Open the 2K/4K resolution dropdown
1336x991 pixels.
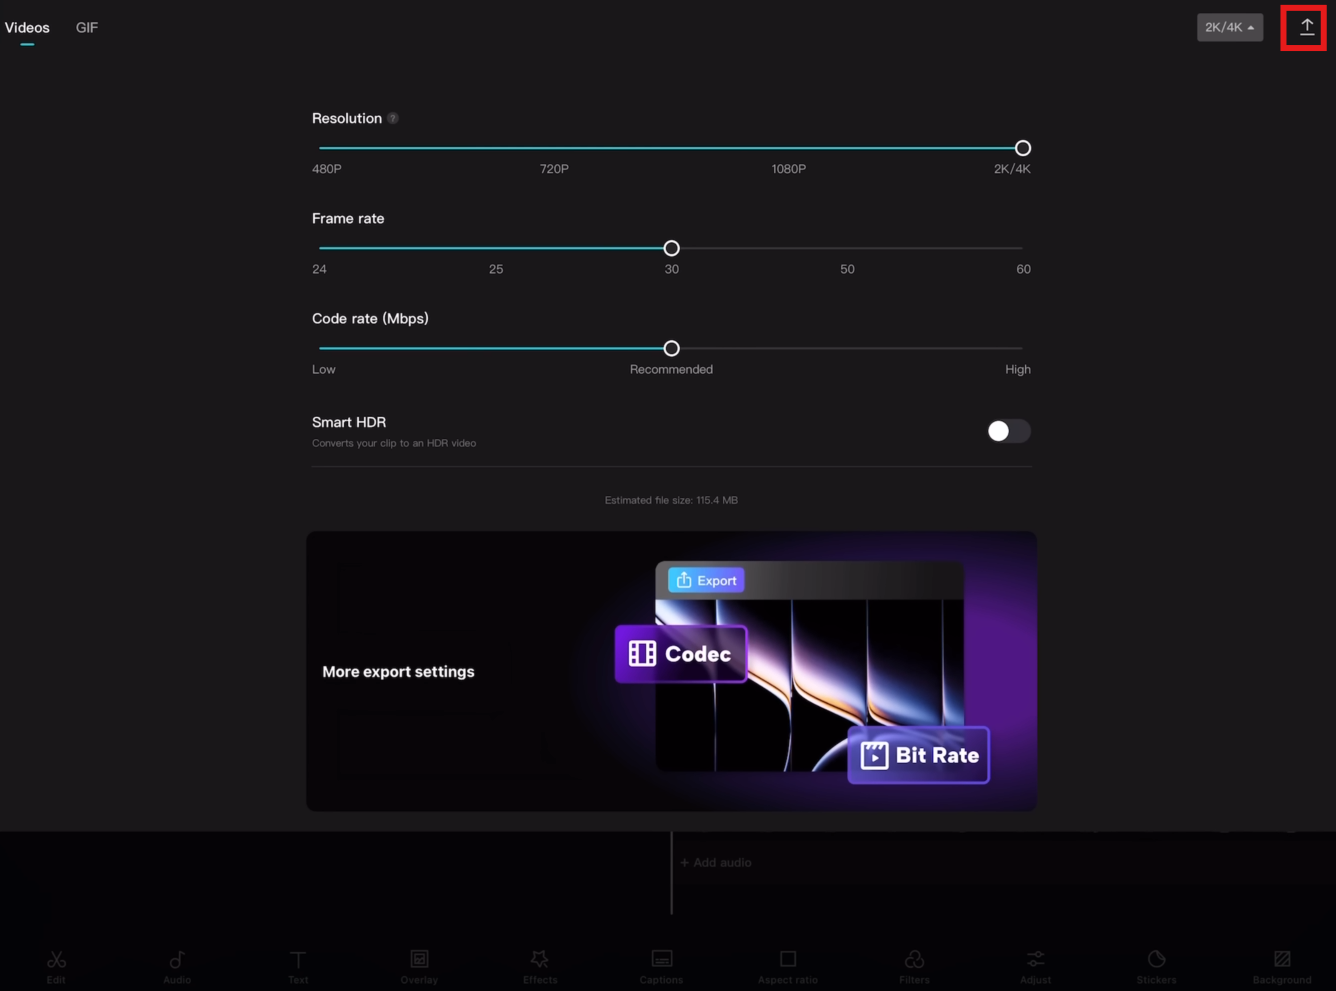point(1229,27)
